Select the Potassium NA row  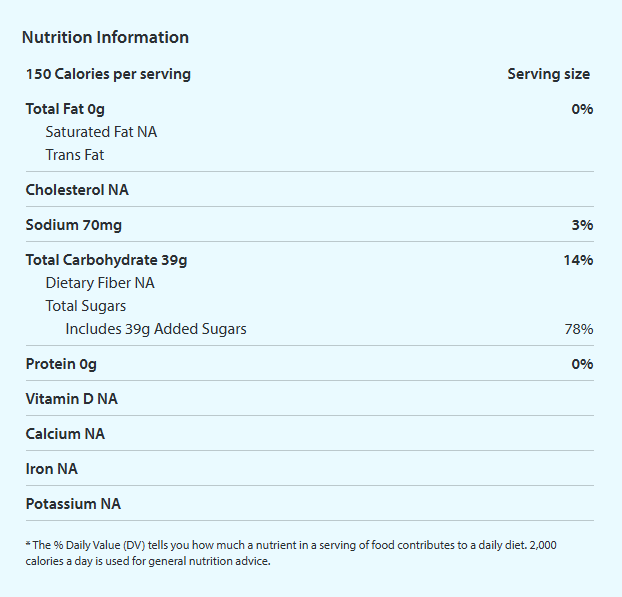pos(73,504)
